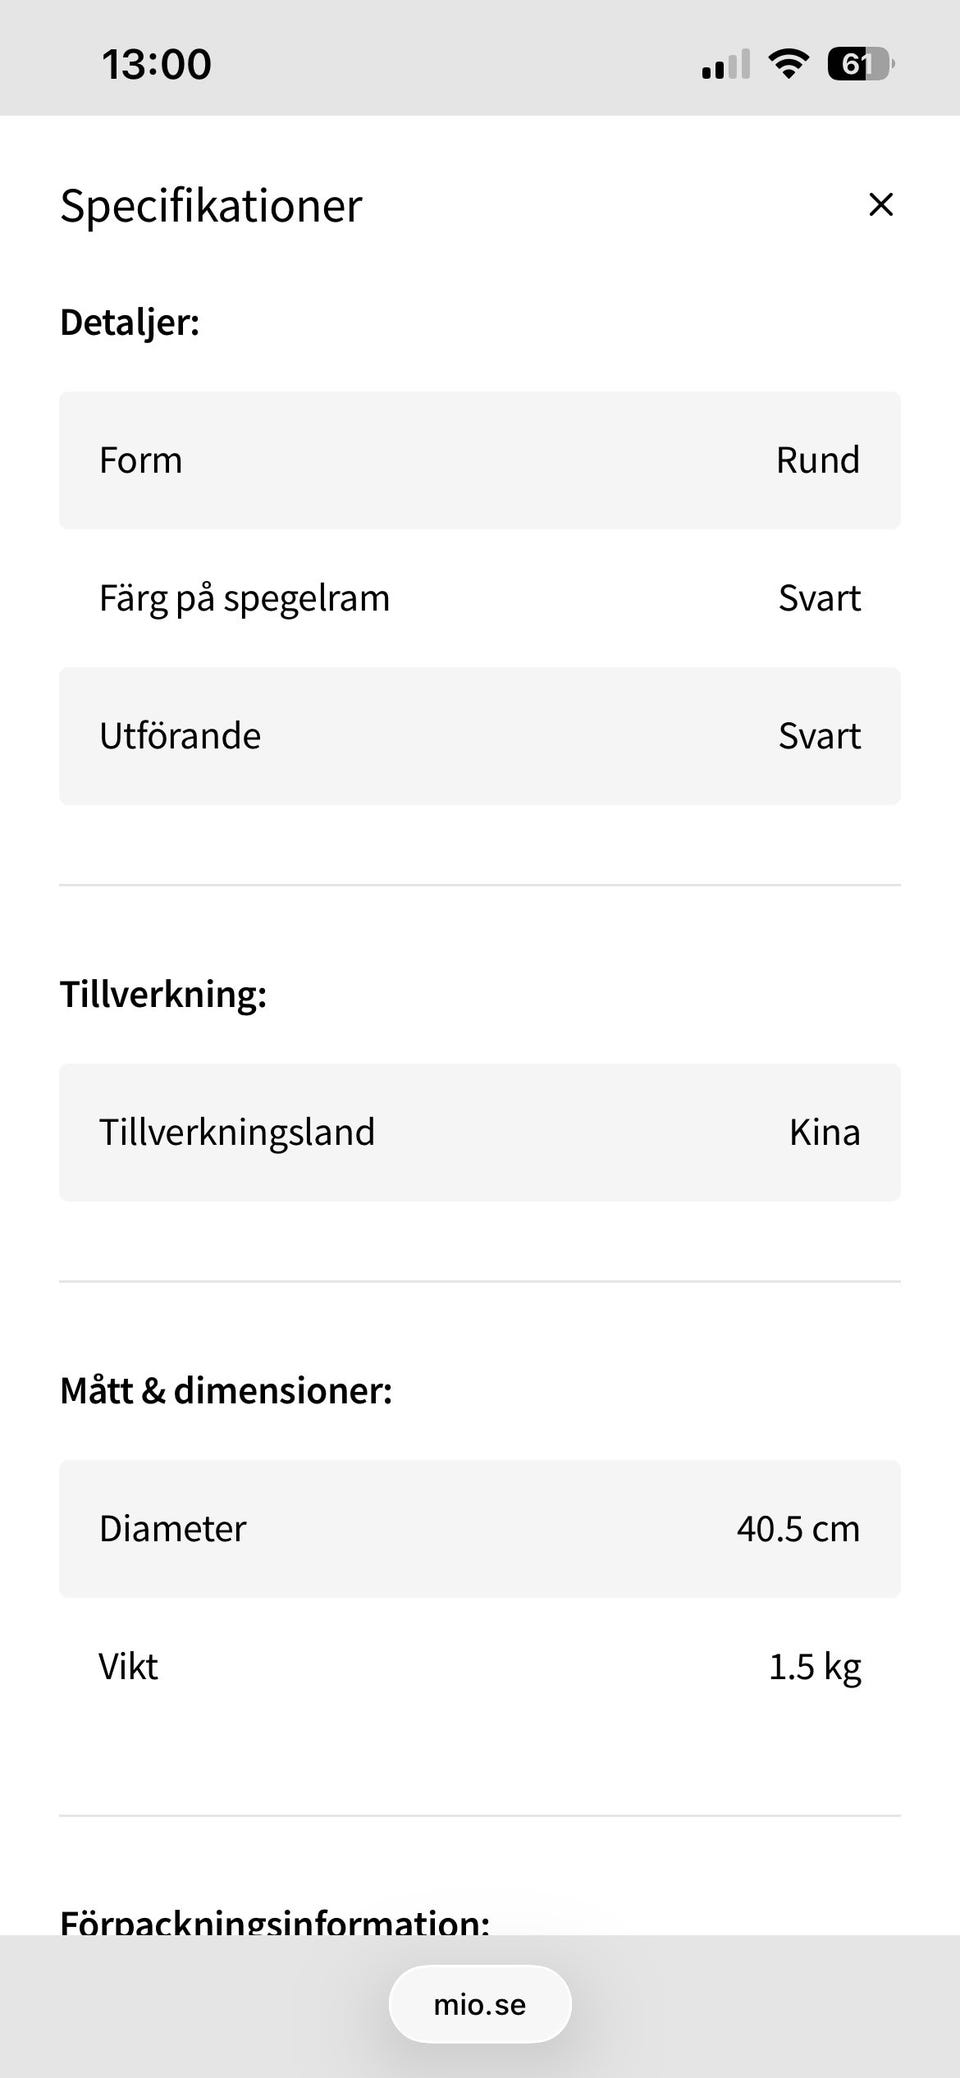Tap the Specifikationer heading
960x2078 pixels.
coord(211,206)
